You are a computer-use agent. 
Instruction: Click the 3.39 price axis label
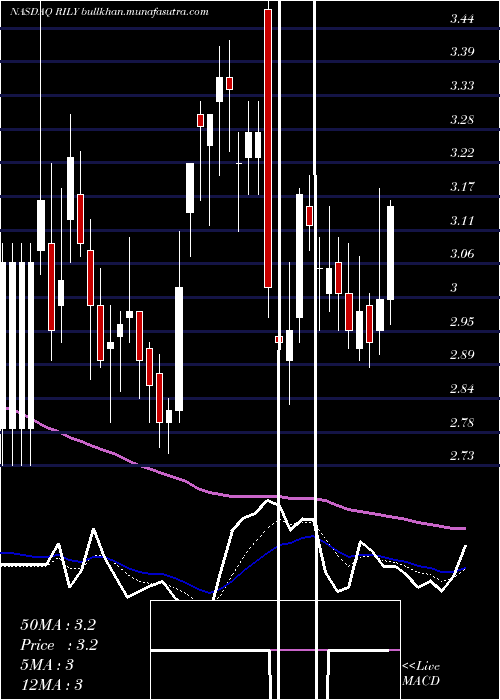[x=462, y=52]
